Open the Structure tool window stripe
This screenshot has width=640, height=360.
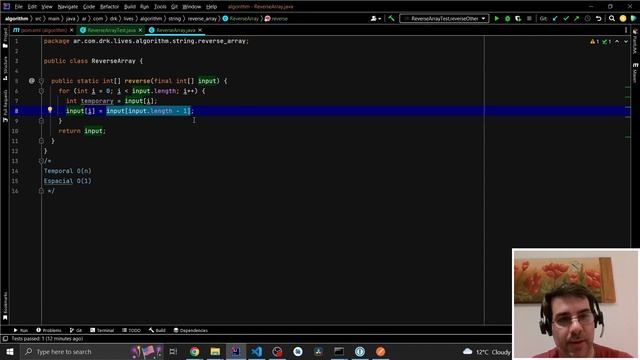click(5, 68)
